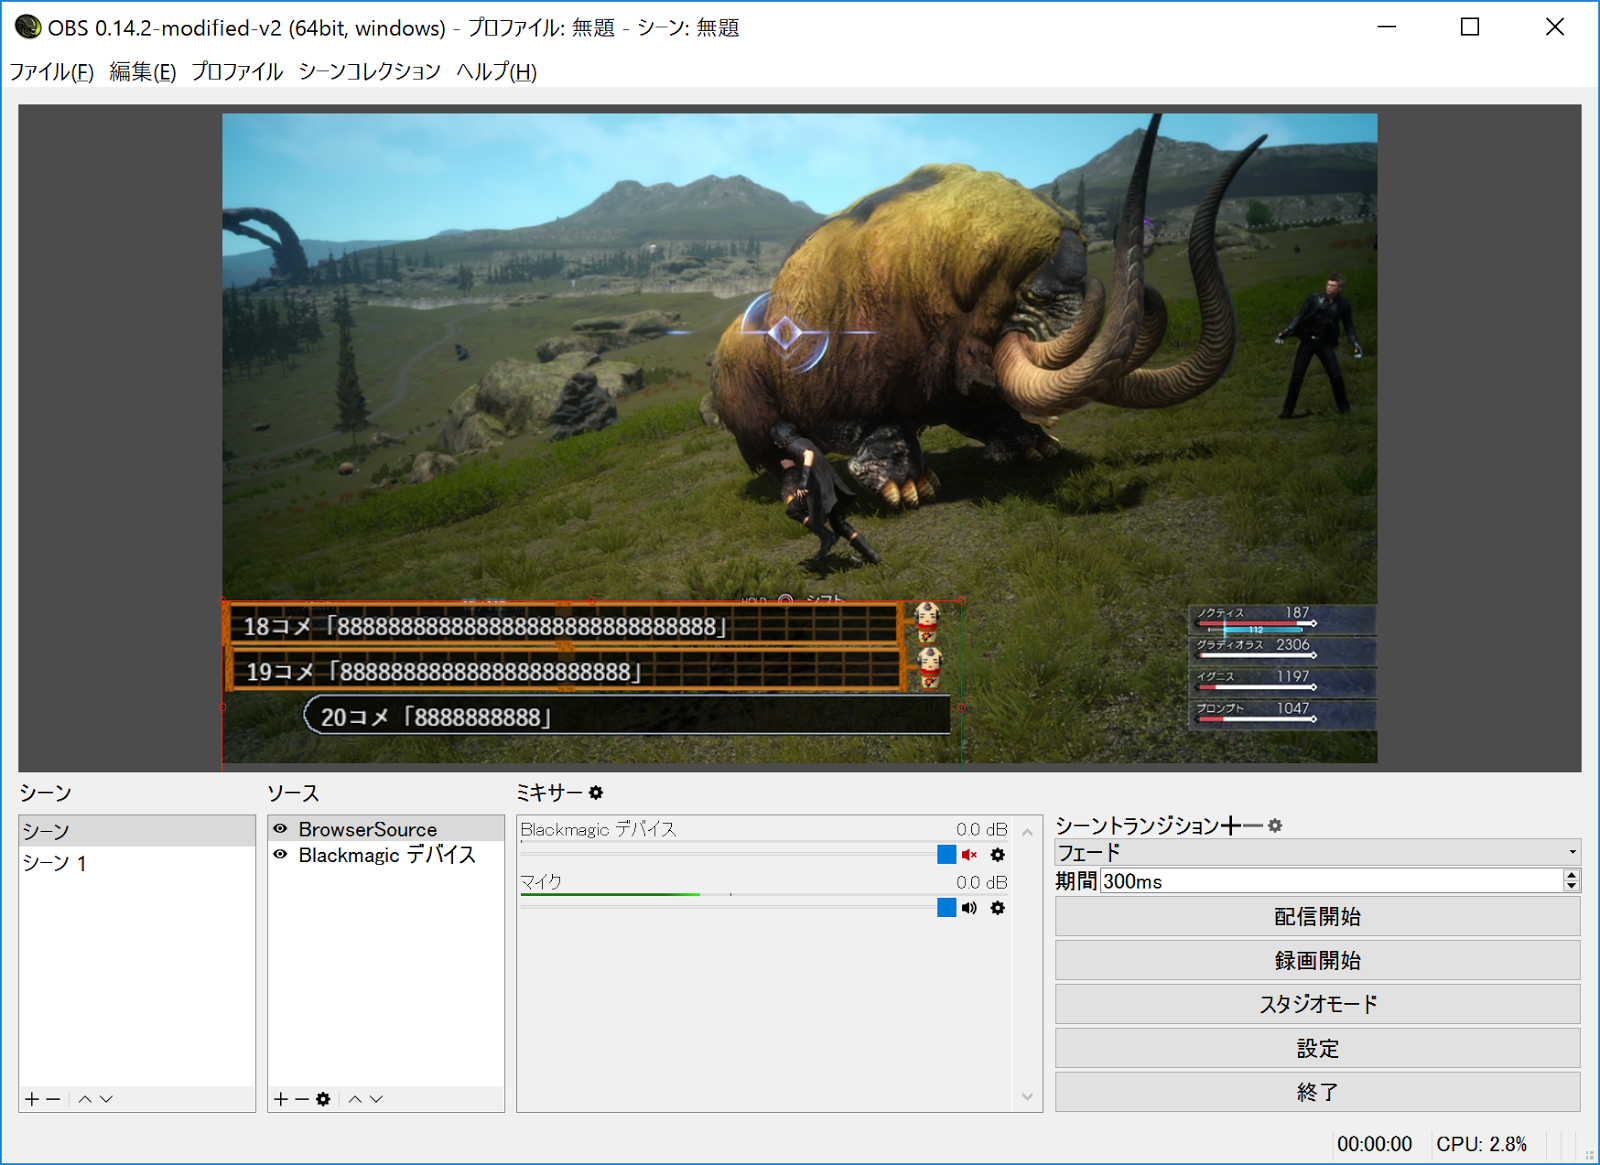This screenshot has width=1600, height=1165.
Task: Remove the selected source with the minus icon
Action: 301,1099
